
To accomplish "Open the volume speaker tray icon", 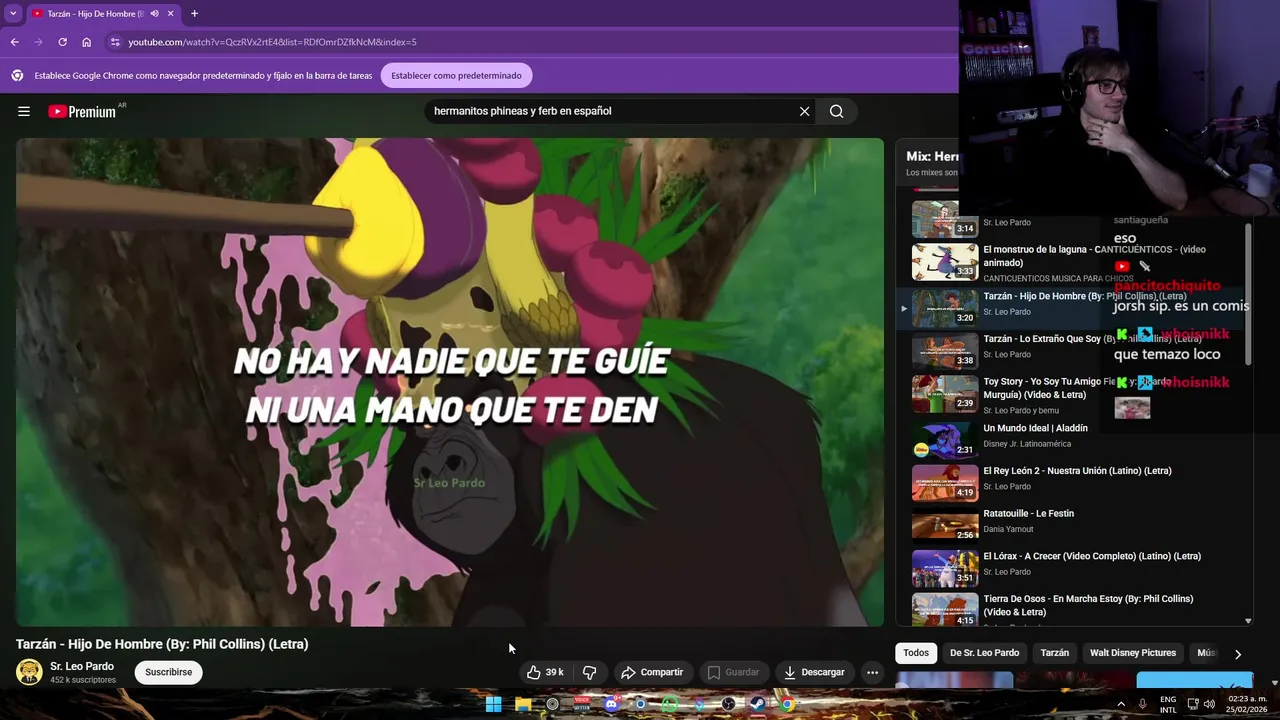I will point(1209,704).
